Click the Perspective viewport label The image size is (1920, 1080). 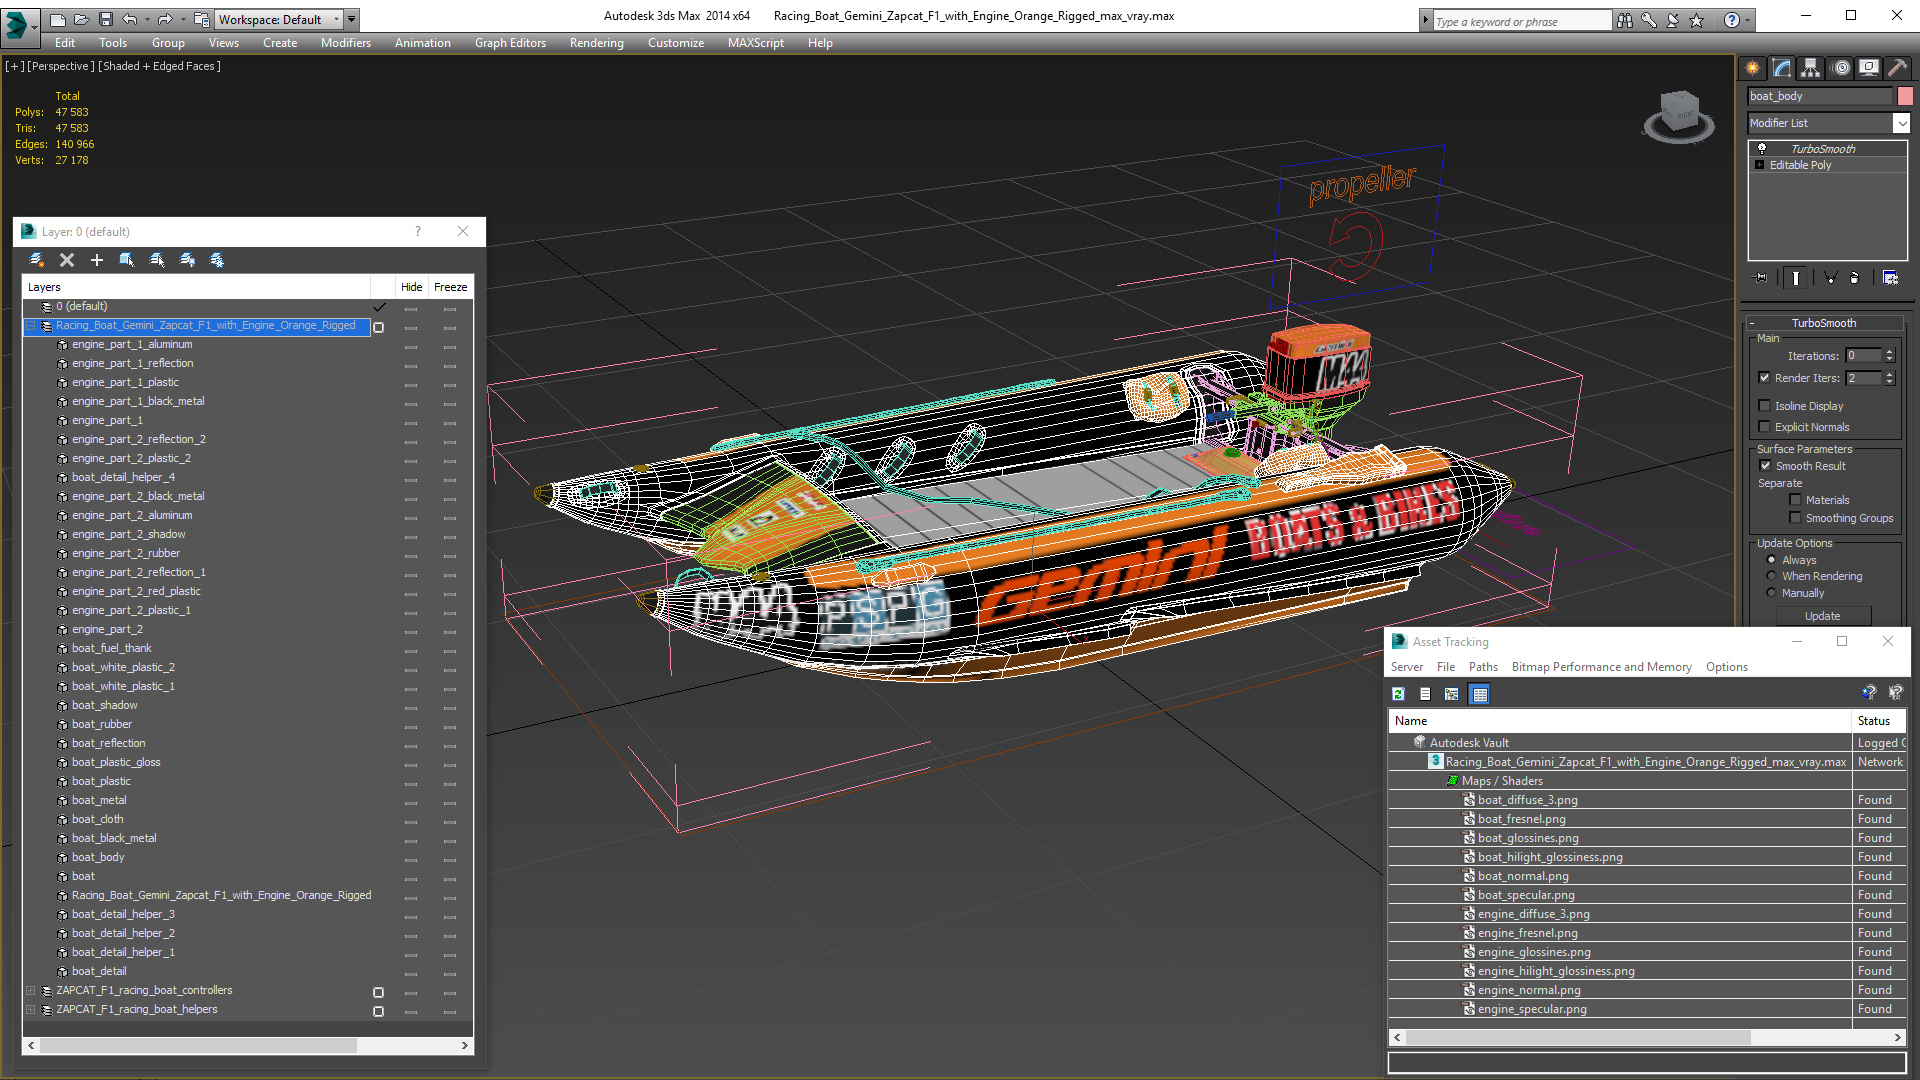pos(60,66)
